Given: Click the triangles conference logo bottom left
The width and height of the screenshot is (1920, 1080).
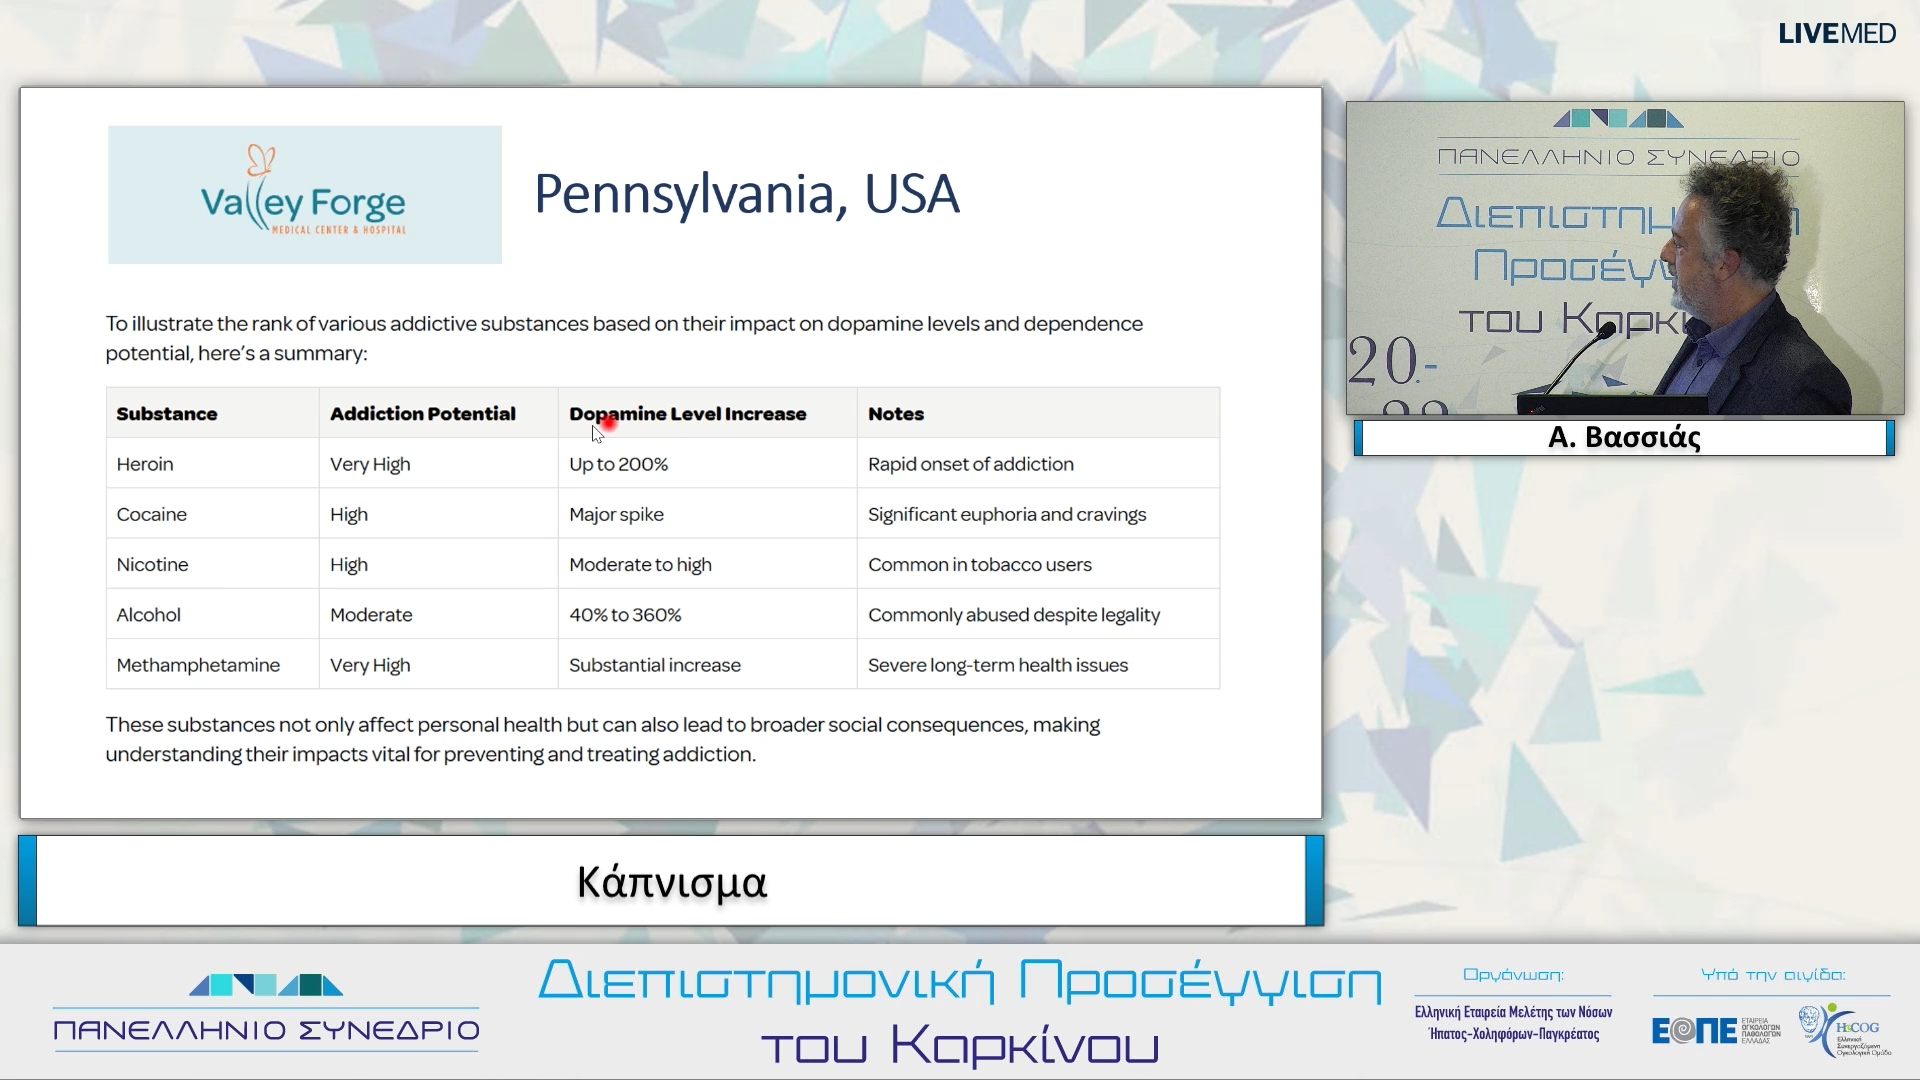Looking at the screenshot, I should (x=266, y=985).
